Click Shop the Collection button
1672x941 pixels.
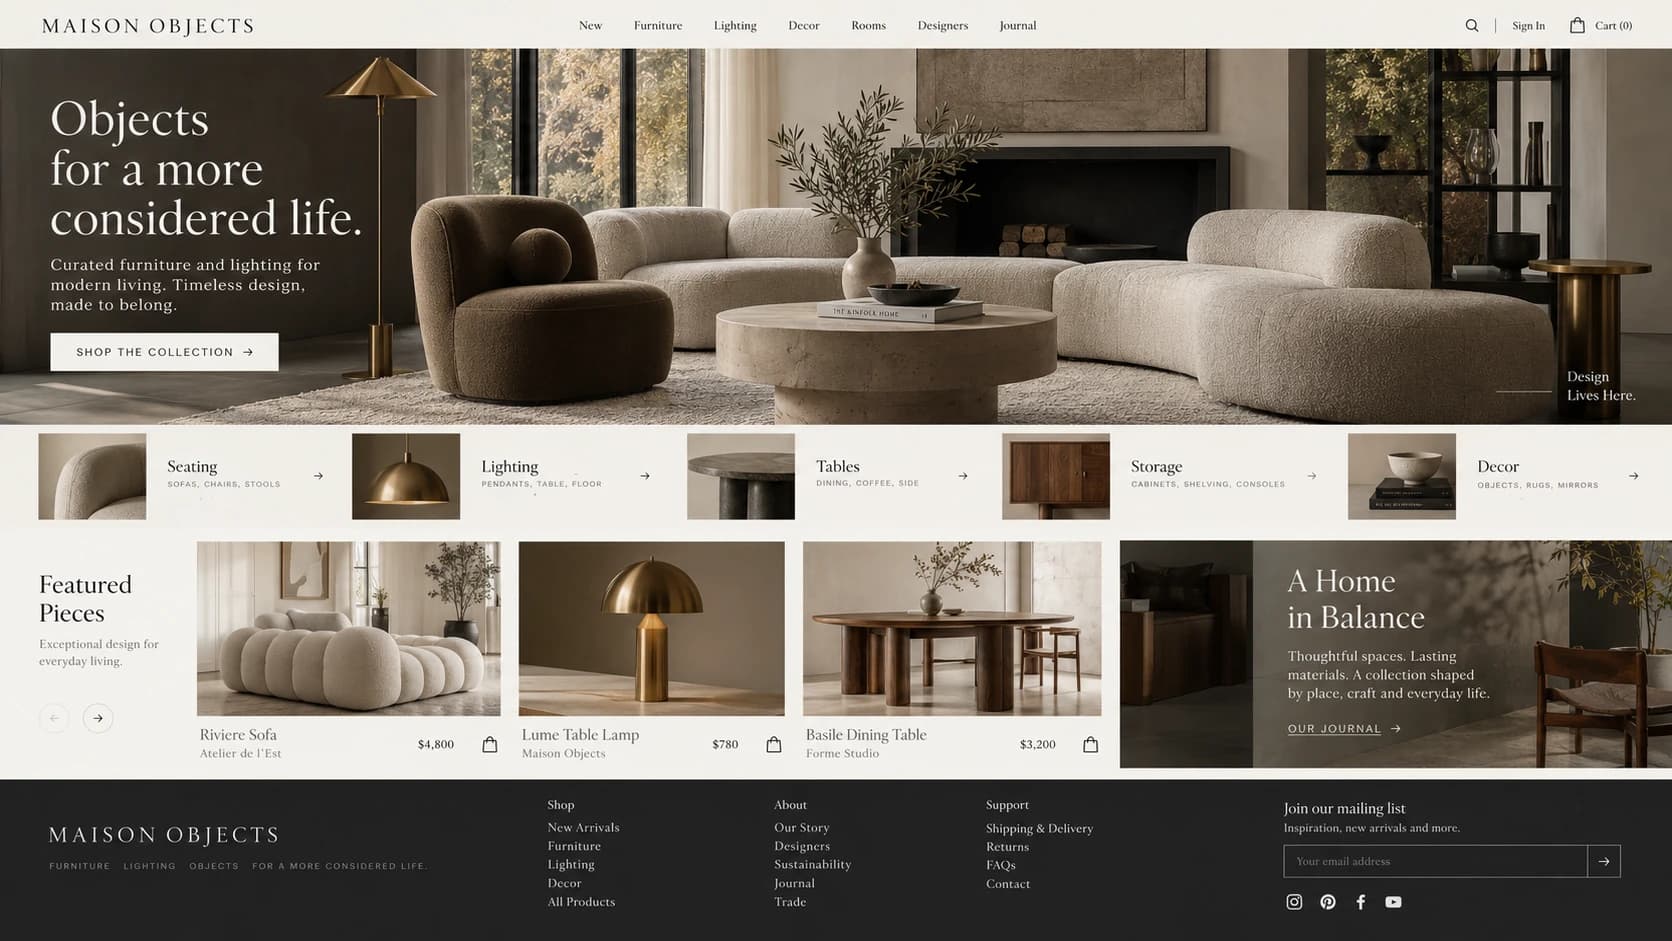point(165,352)
